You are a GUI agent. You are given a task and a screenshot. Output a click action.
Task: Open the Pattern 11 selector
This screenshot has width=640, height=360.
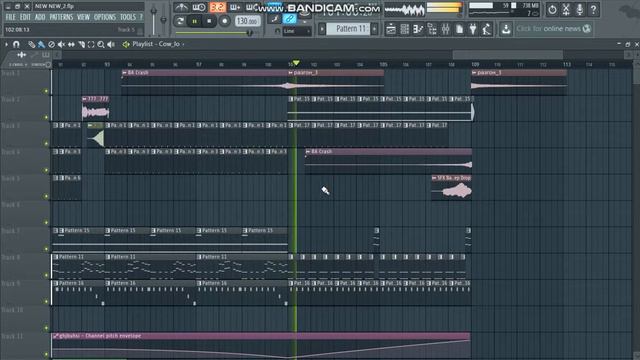point(348,29)
